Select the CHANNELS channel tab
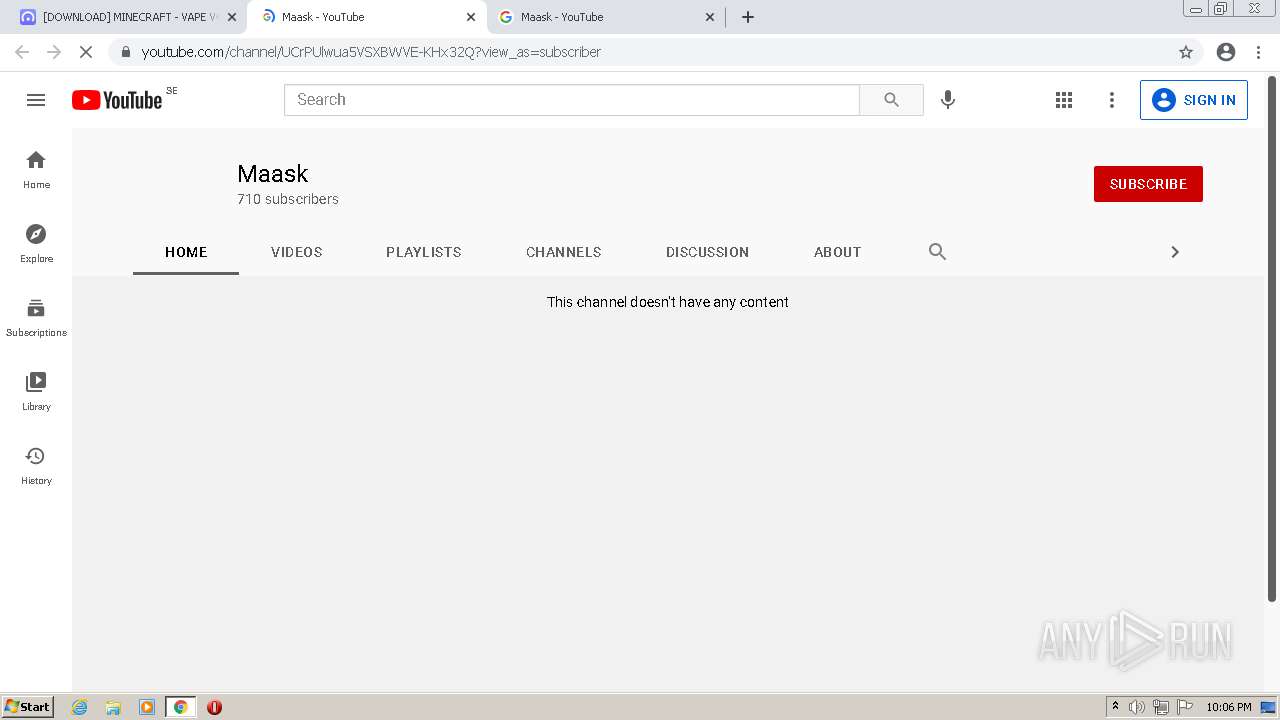The height and width of the screenshot is (720, 1280). [x=564, y=252]
